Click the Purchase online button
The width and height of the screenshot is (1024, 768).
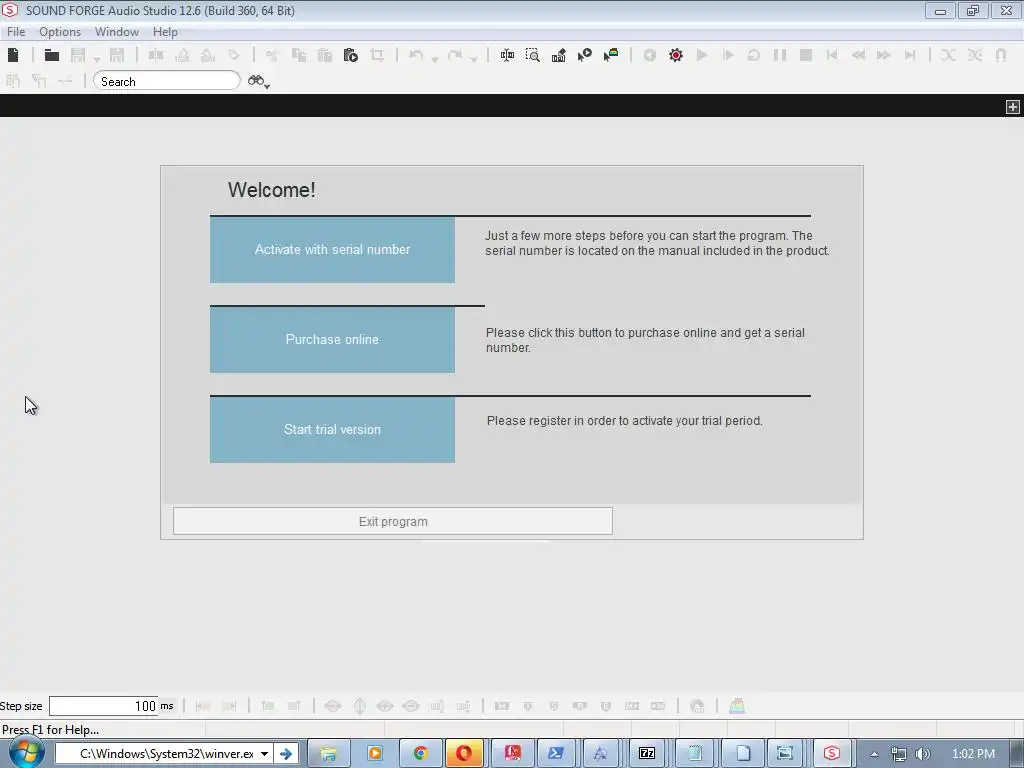click(x=332, y=340)
